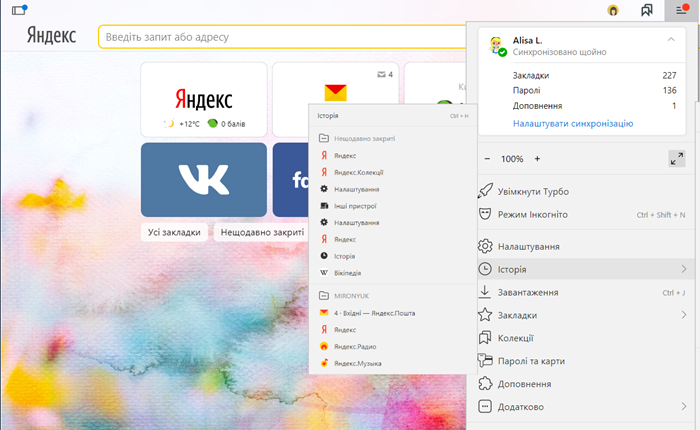
Task: Click the history clock icon in main menu
Action: point(485,269)
